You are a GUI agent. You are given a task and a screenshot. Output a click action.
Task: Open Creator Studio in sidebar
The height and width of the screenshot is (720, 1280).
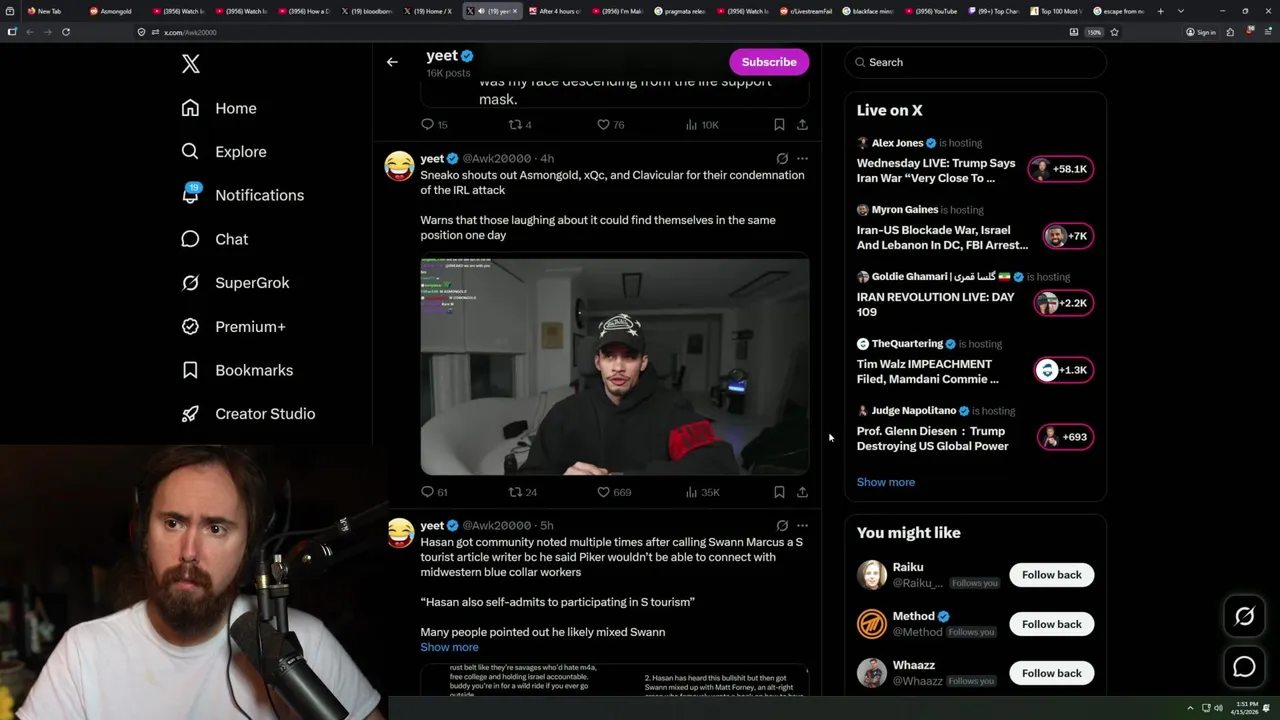(x=248, y=414)
